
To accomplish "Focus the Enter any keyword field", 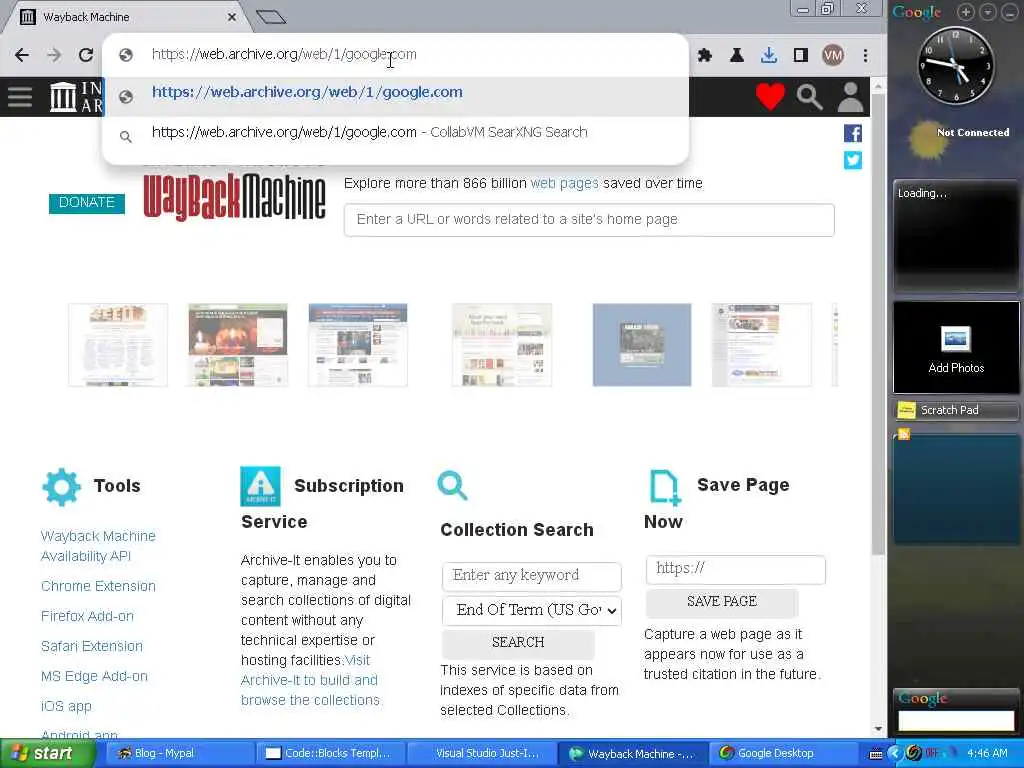I will point(532,576).
